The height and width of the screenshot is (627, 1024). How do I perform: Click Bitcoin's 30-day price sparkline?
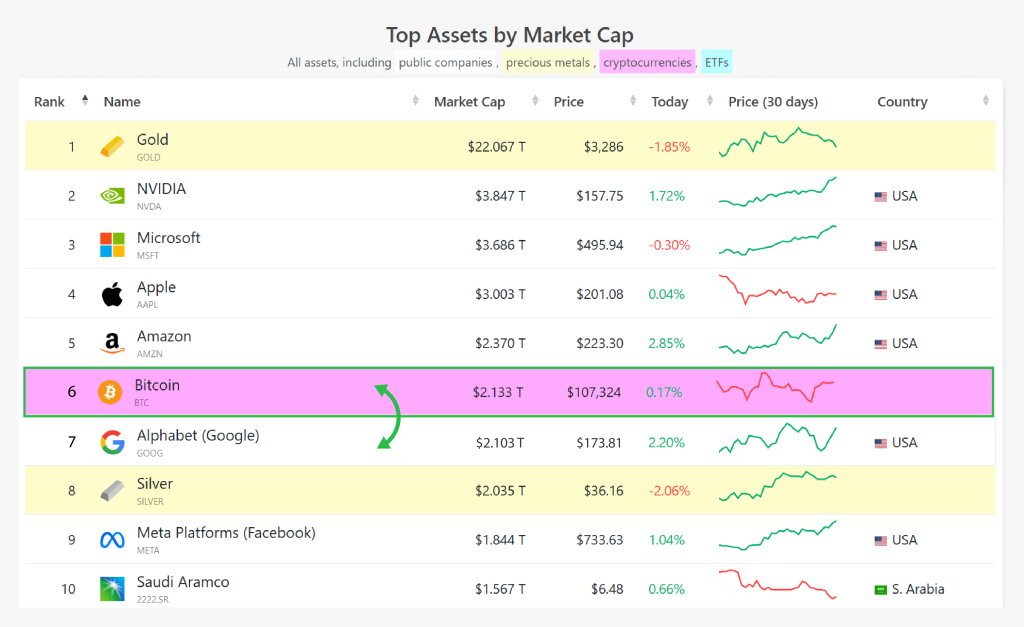click(x=775, y=387)
